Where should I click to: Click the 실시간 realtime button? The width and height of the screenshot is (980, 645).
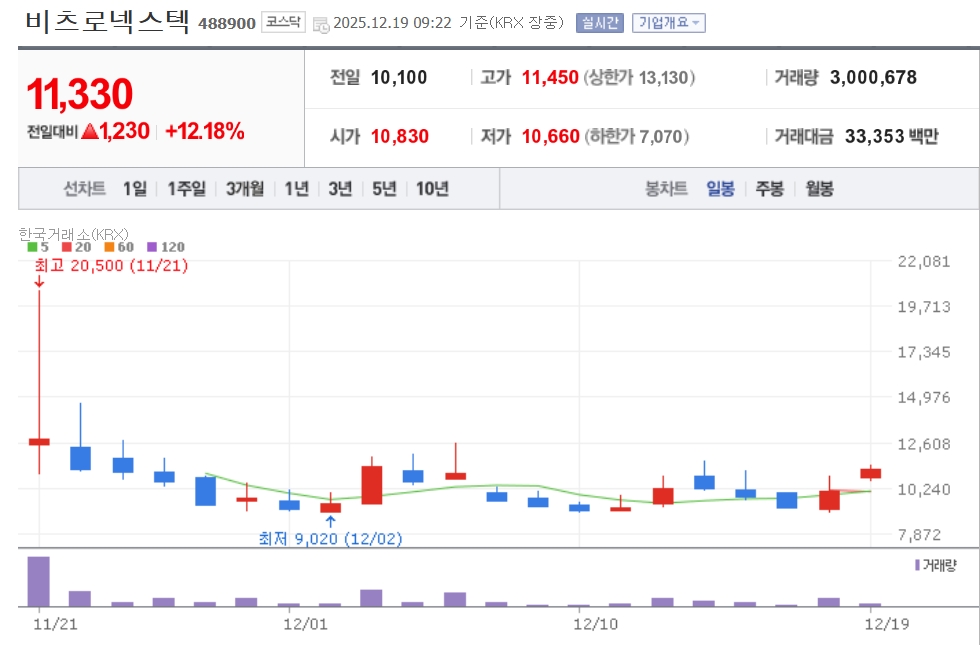(600, 23)
